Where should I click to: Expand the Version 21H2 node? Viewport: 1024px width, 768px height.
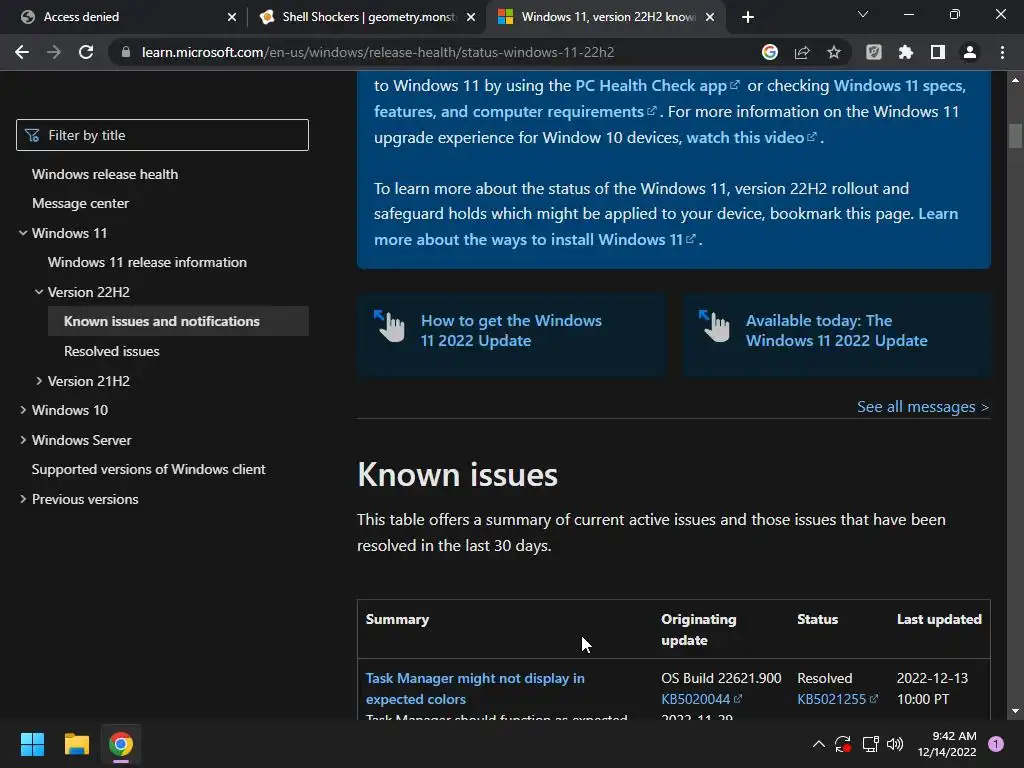coord(39,381)
